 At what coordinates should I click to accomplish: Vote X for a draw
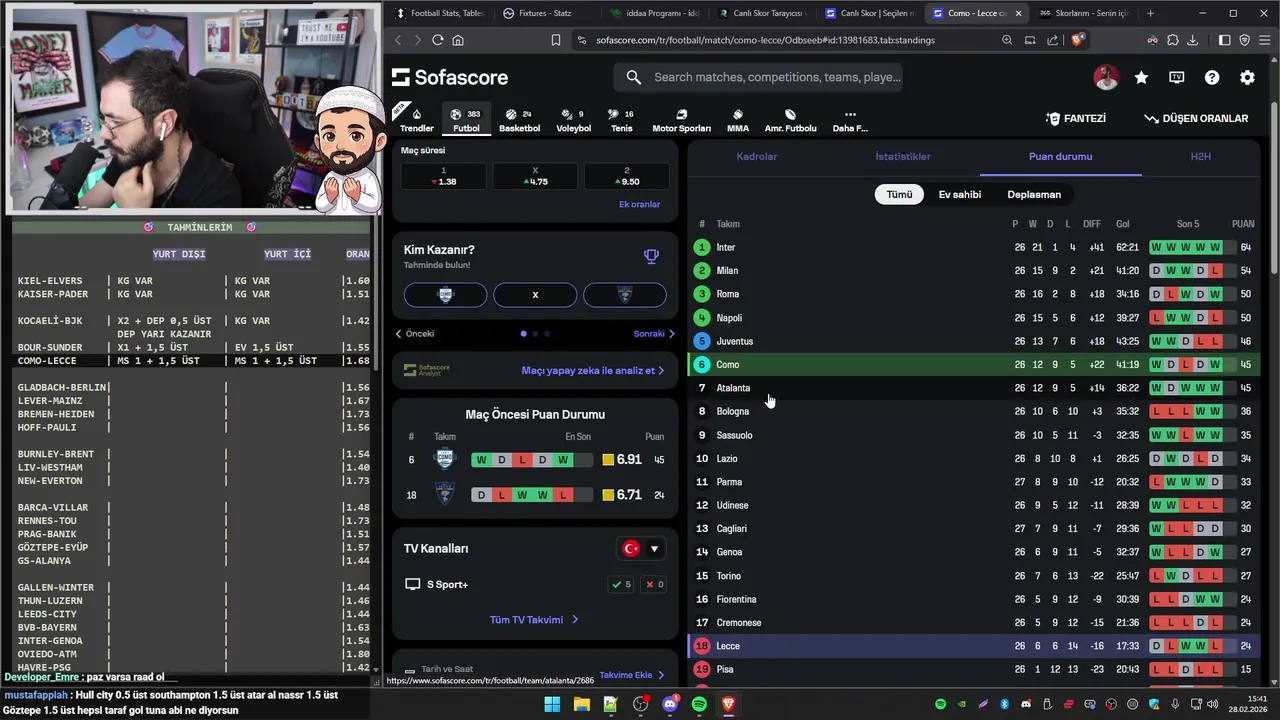click(x=535, y=295)
